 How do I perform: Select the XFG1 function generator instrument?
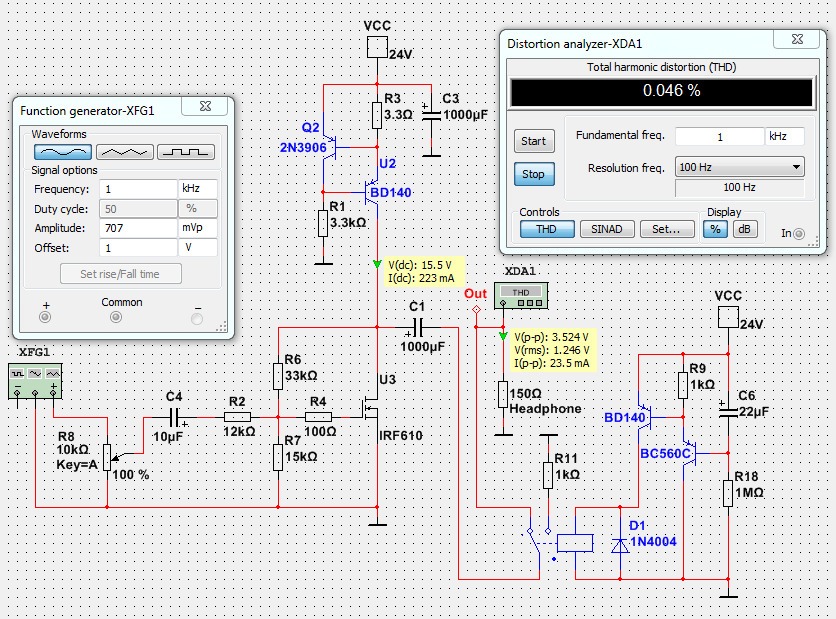point(35,381)
